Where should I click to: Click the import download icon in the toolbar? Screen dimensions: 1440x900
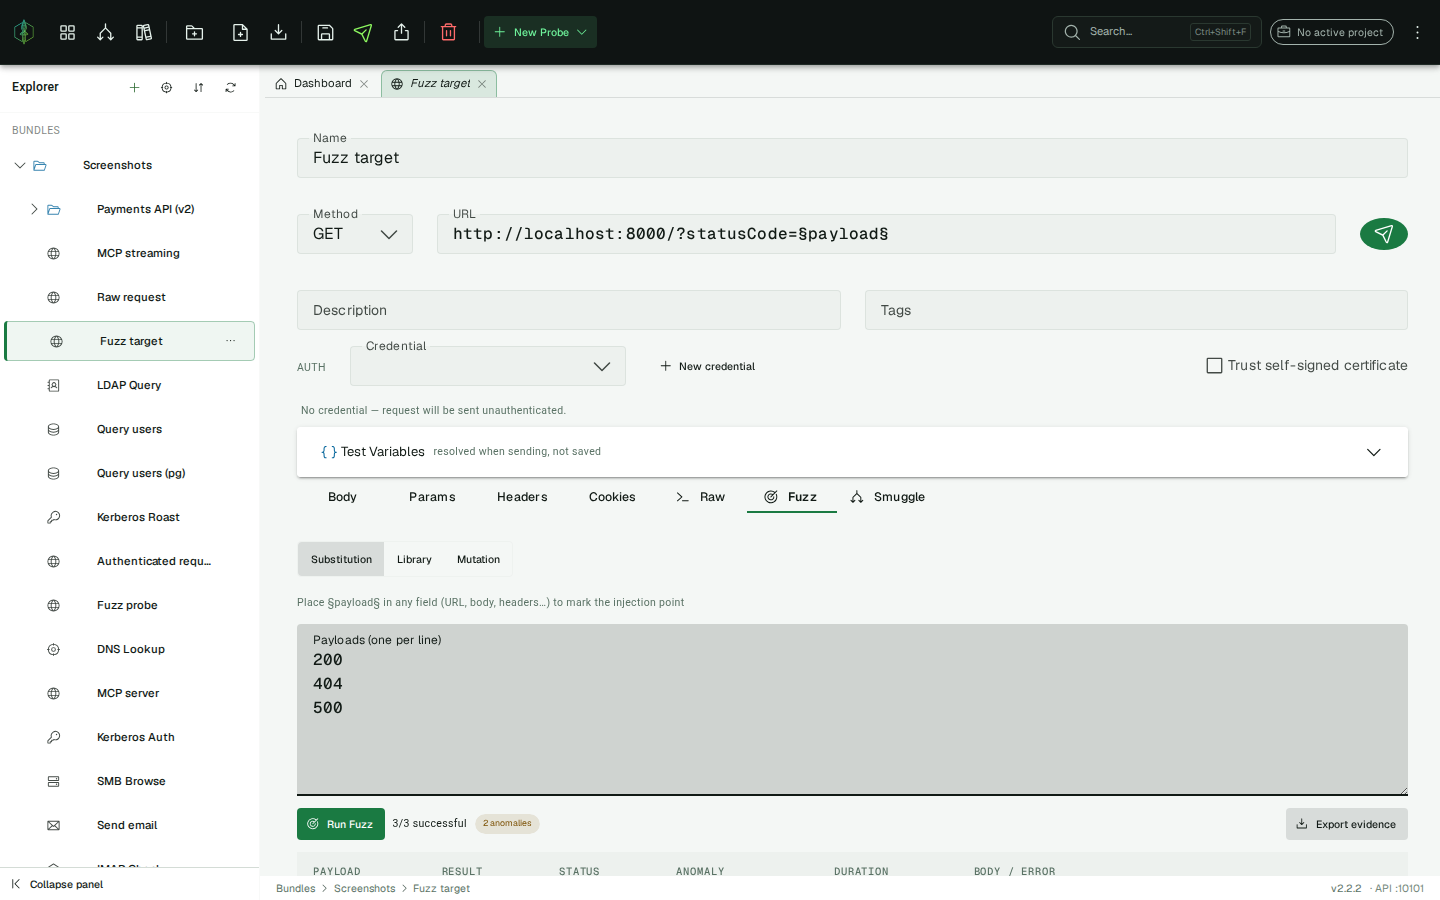click(278, 32)
